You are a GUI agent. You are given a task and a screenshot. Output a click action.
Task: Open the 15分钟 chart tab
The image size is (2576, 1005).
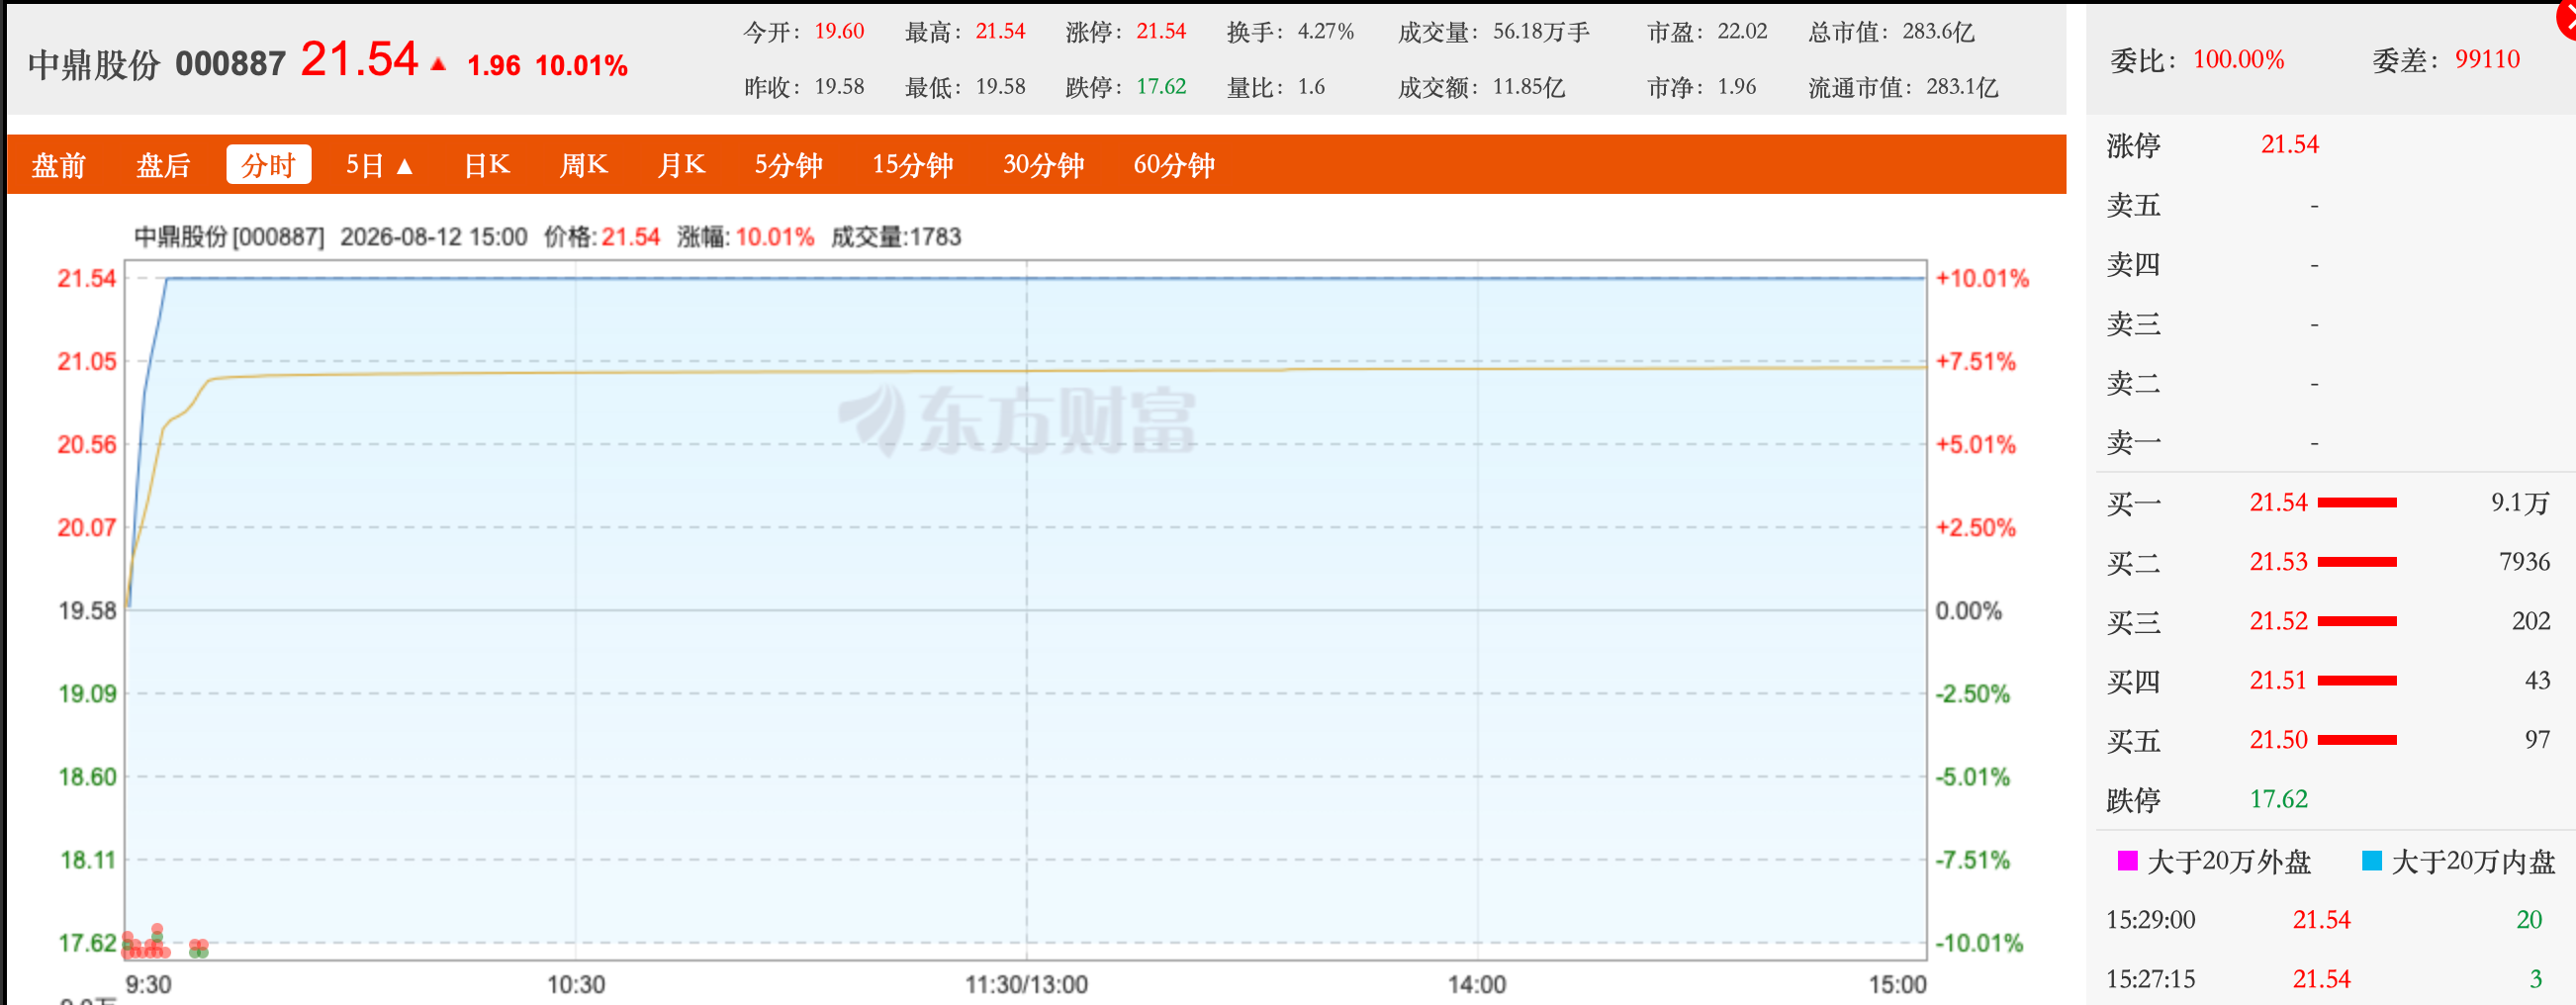[x=913, y=165]
